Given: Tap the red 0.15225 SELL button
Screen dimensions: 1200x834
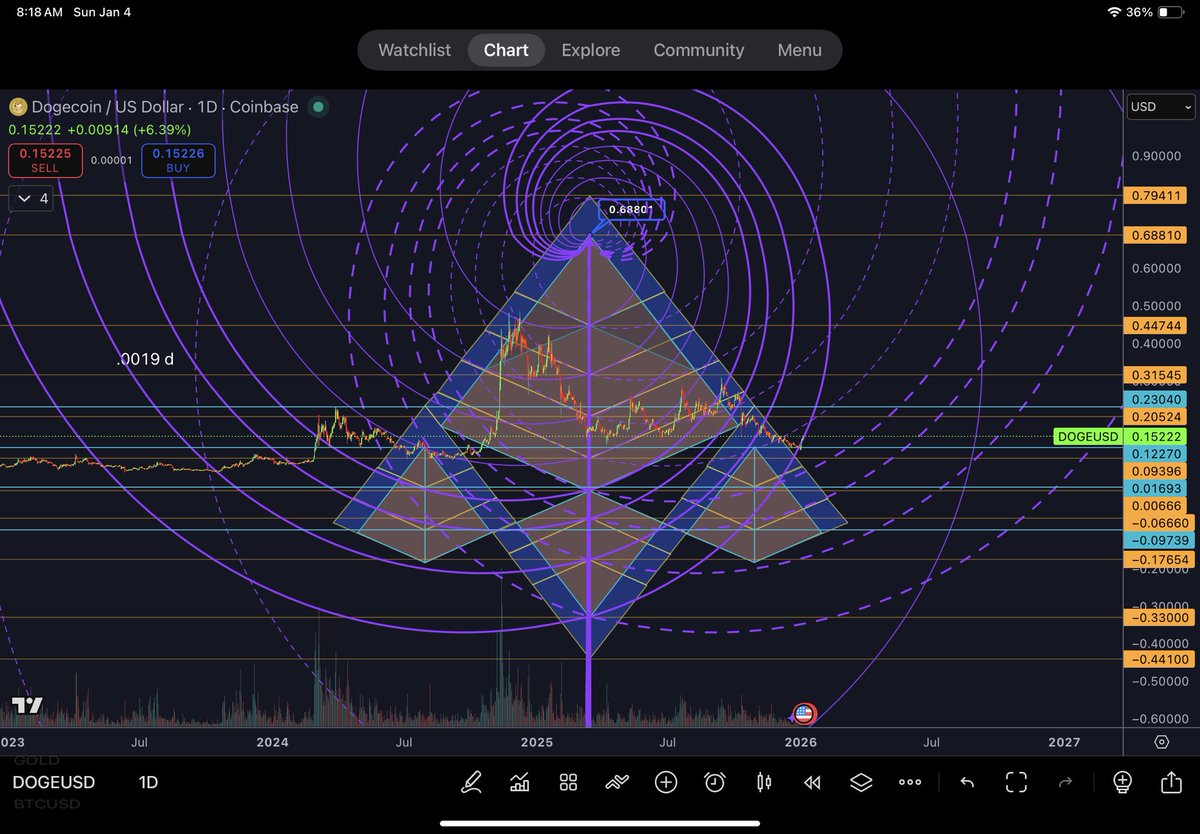Looking at the screenshot, I should coord(45,160).
